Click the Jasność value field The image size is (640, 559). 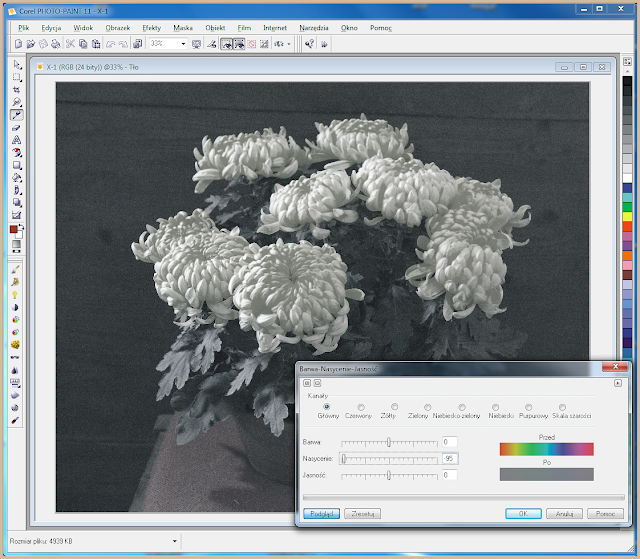(x=449, y=475)
